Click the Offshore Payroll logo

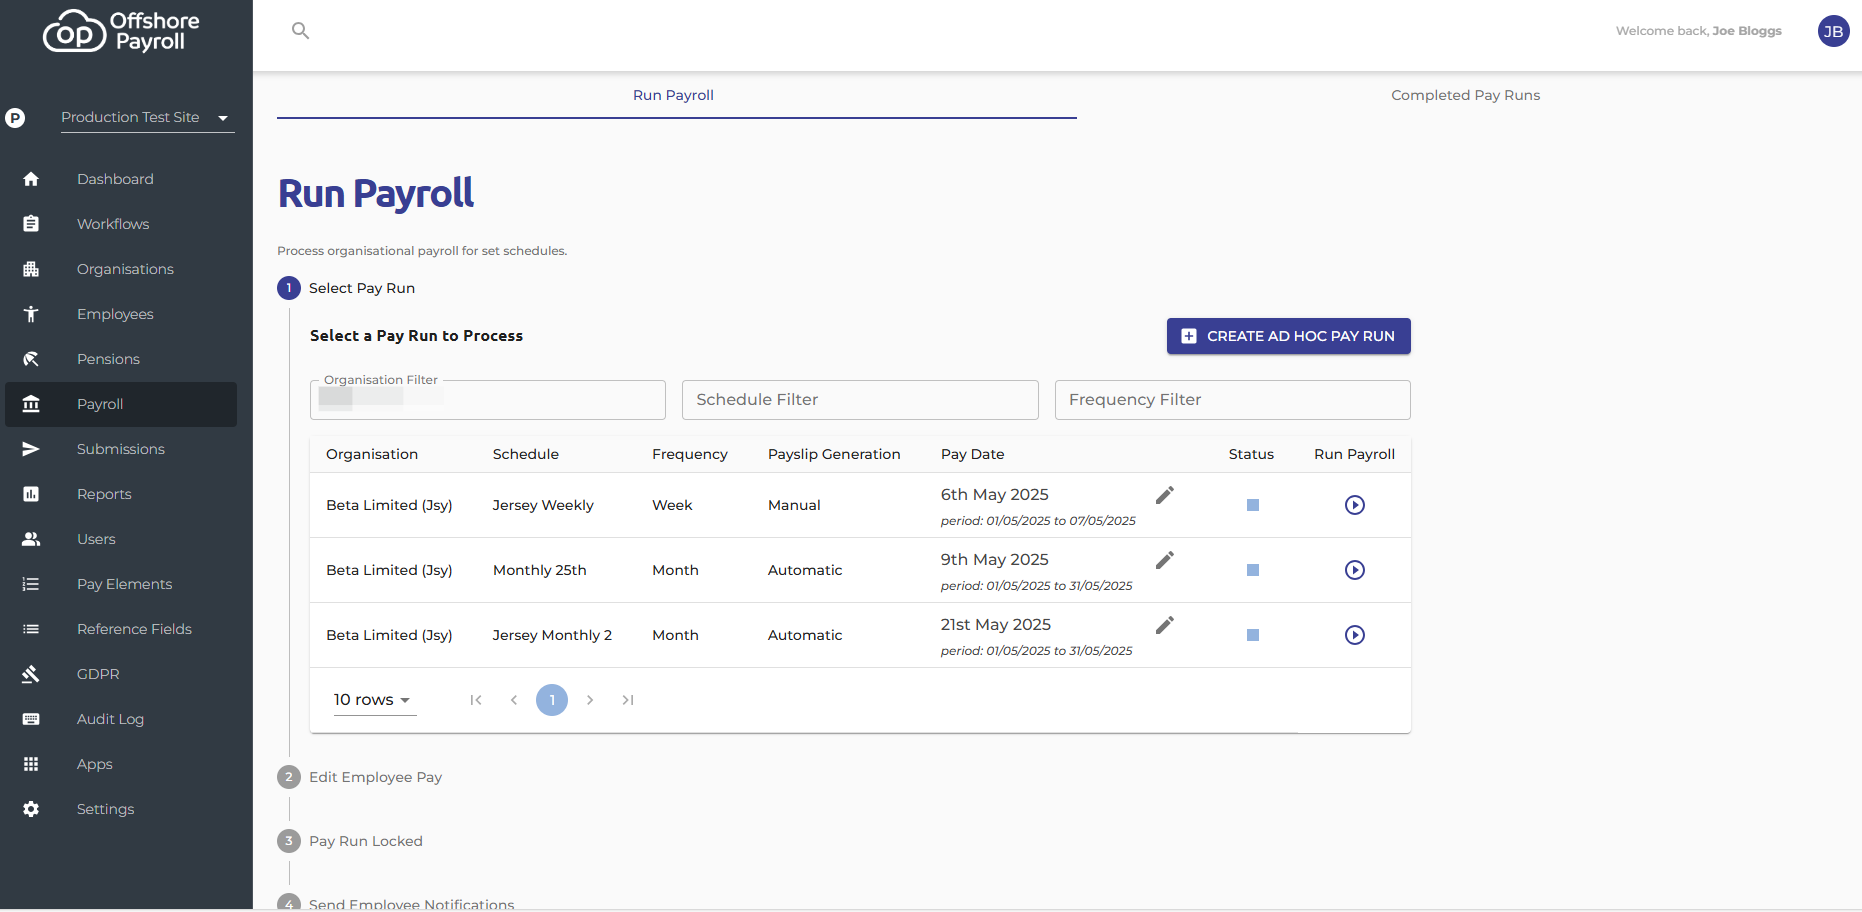[x=121, y=31]
